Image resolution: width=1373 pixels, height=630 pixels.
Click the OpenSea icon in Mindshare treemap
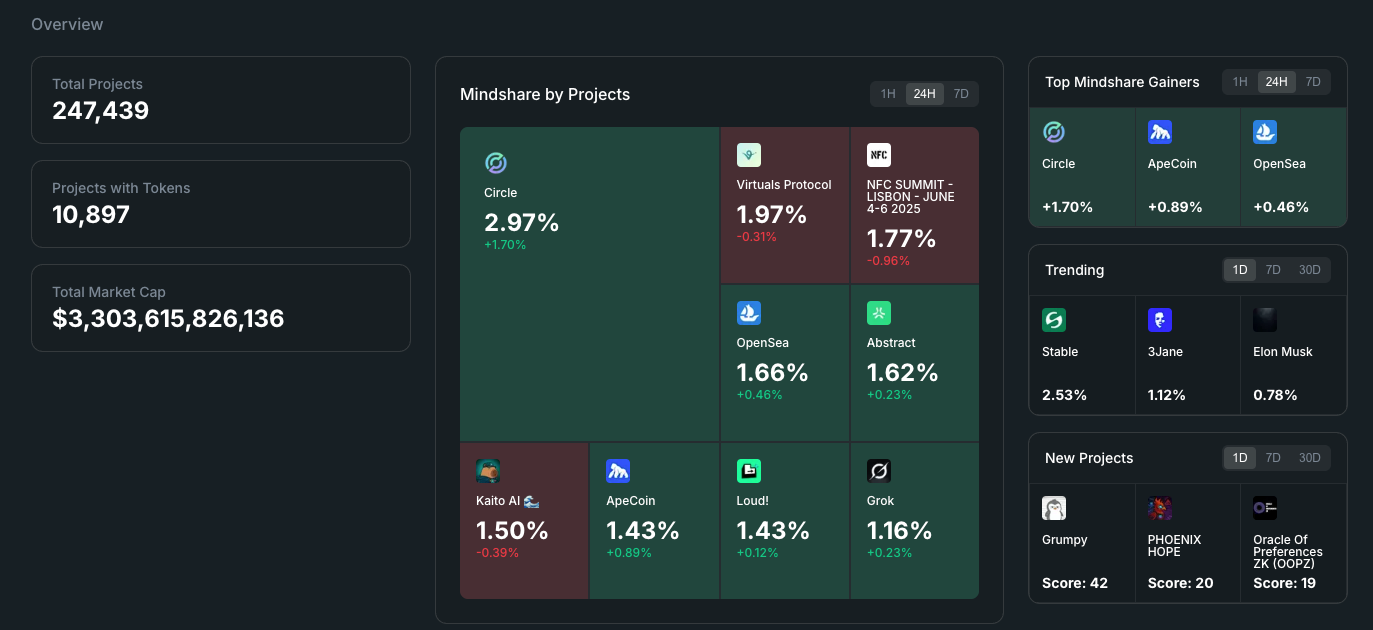(749, 313)
